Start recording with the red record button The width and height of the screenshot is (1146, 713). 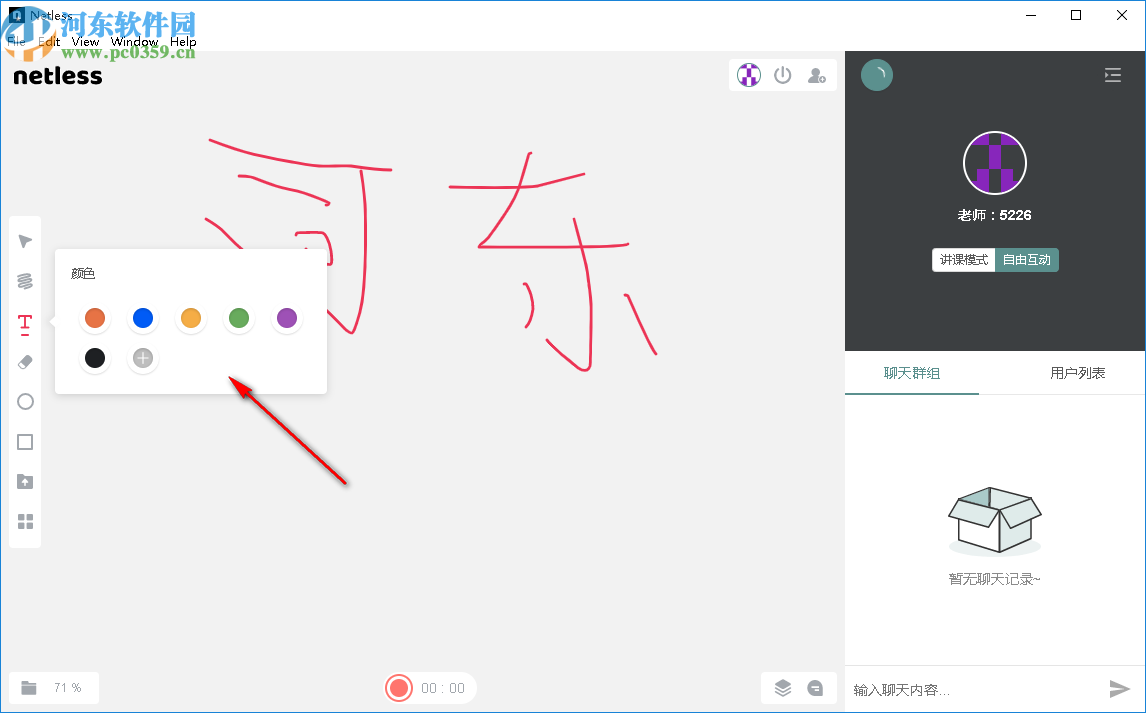click(x=399, y=688)
